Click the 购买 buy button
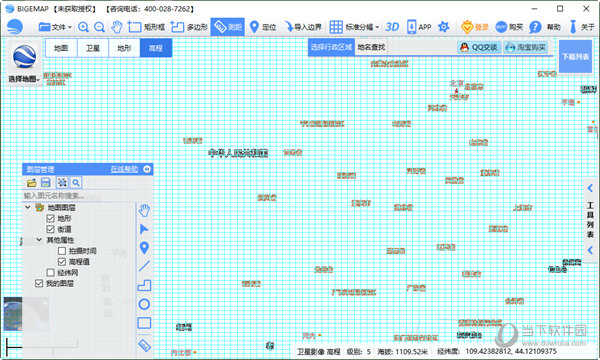 509,27
